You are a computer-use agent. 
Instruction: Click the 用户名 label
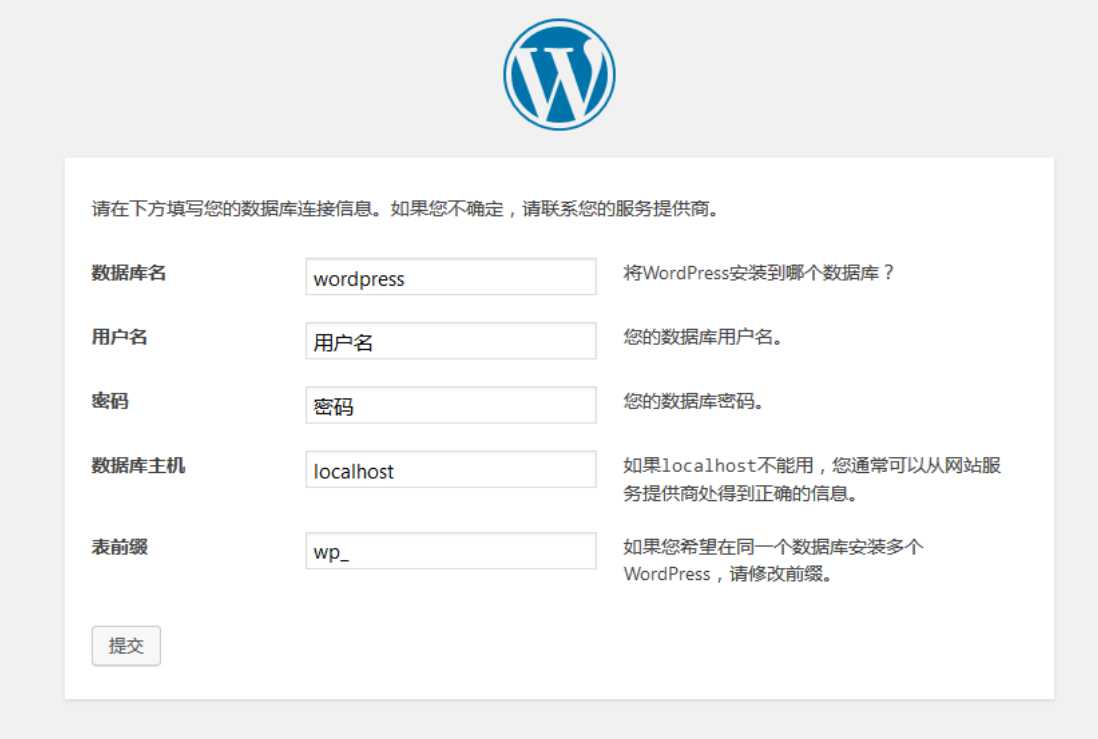click(x=119, y=337)
